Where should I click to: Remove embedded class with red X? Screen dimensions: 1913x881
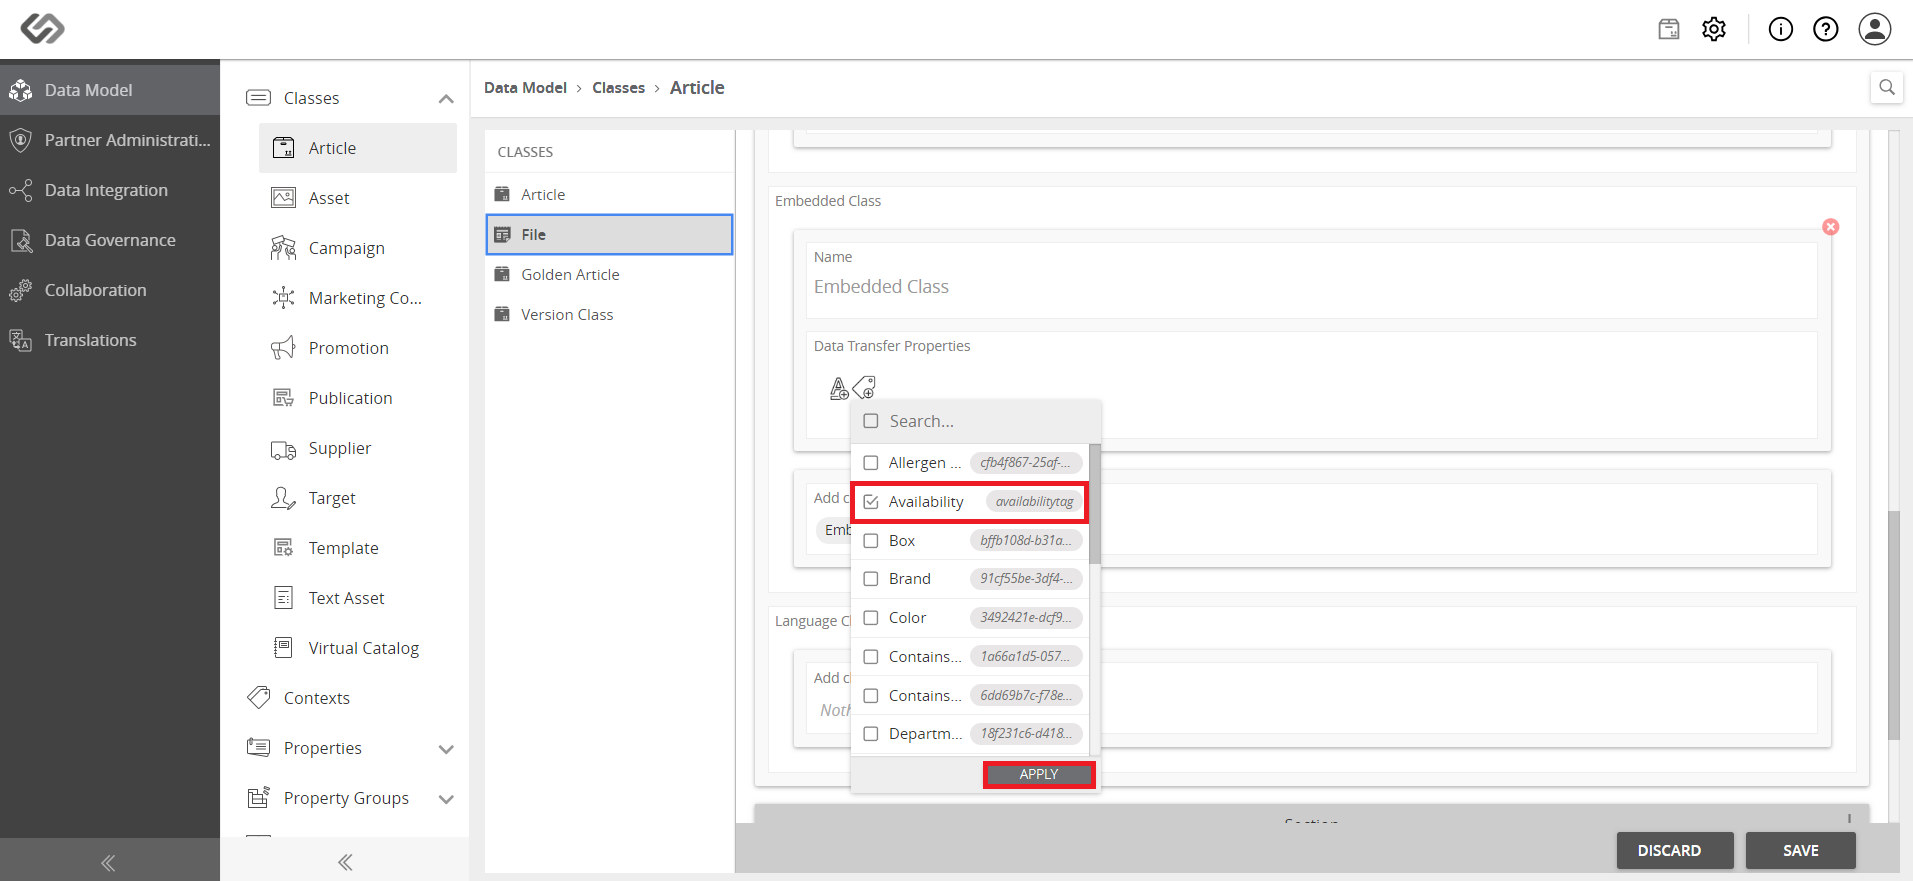[x=1831, y=227]
